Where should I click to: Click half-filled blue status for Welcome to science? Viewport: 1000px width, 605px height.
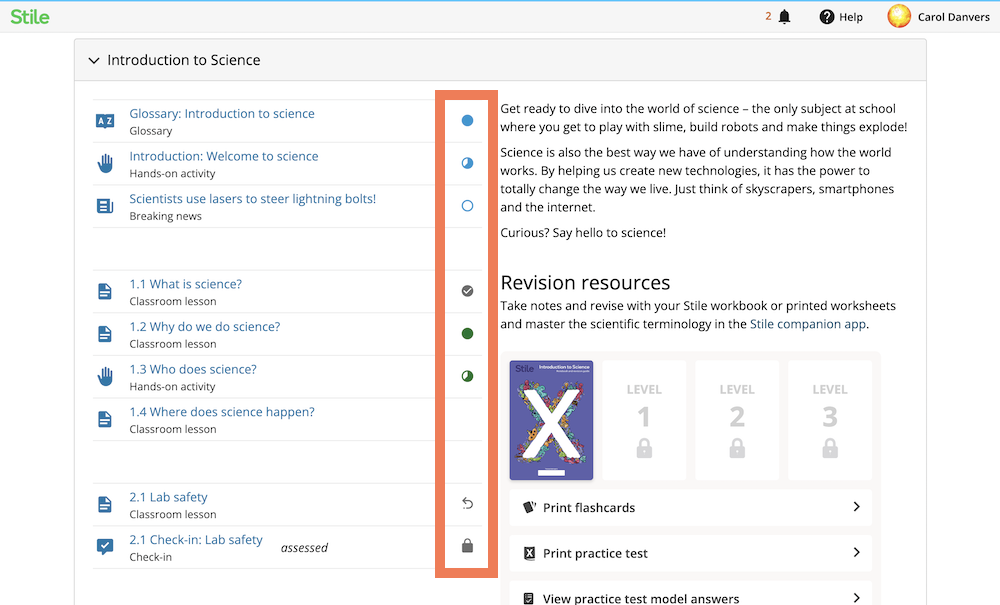tap(467, 163)
